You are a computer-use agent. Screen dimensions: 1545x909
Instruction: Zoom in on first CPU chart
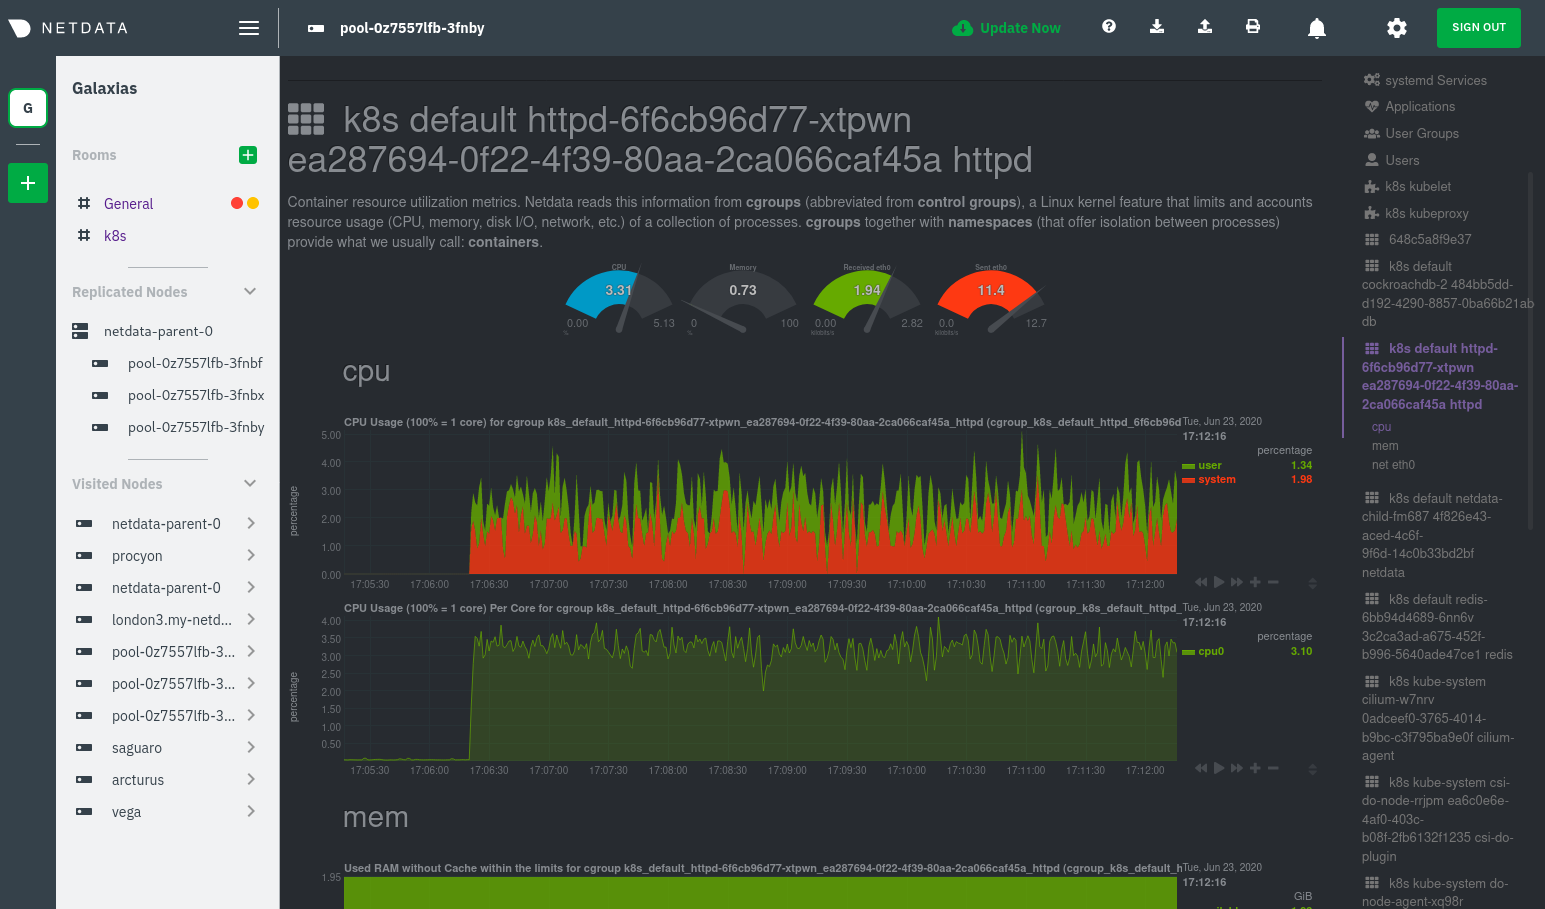[x=1255, y=582]
